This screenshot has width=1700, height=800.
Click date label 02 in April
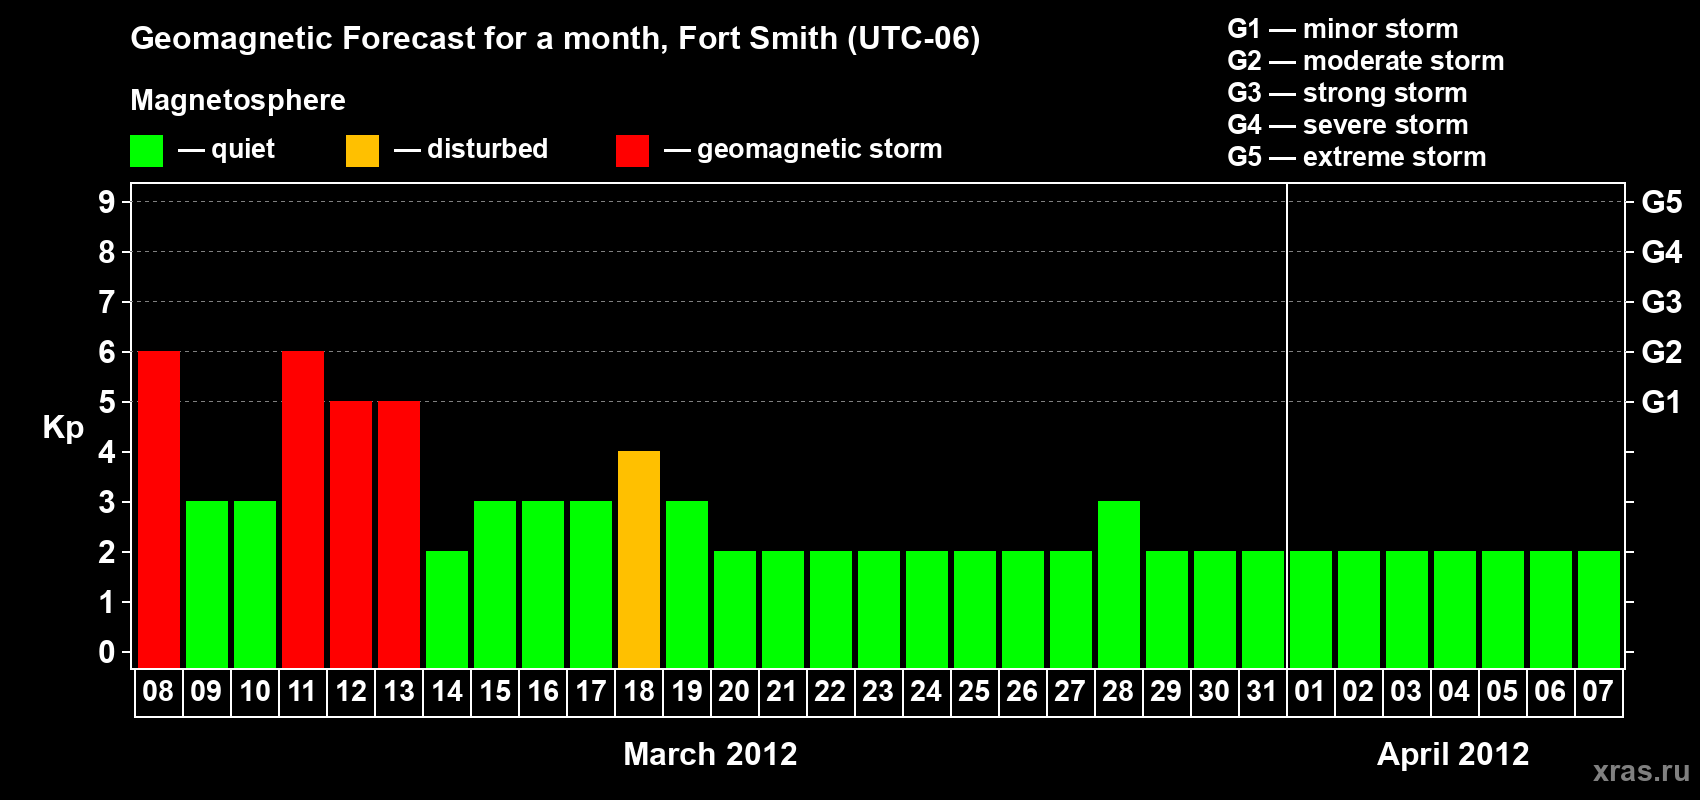(1358, 692)
